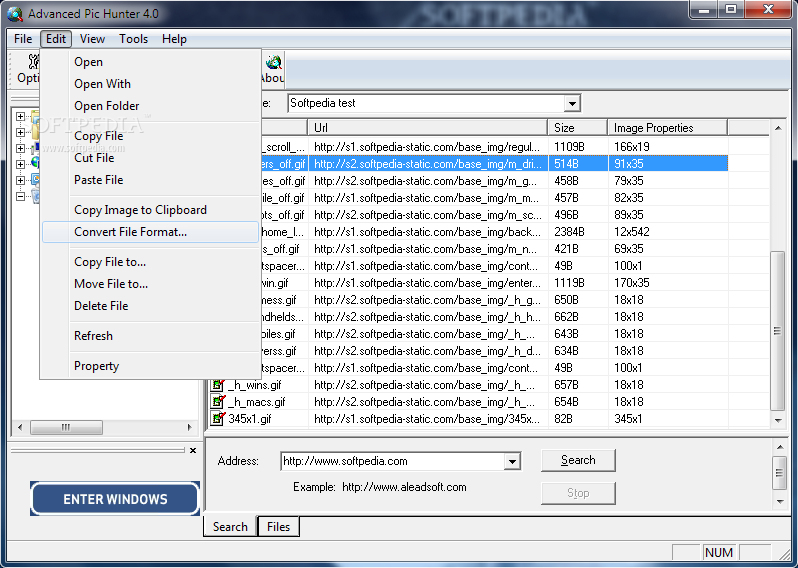
Task: Switch to the Files tab
Action: tap(278, 526)
